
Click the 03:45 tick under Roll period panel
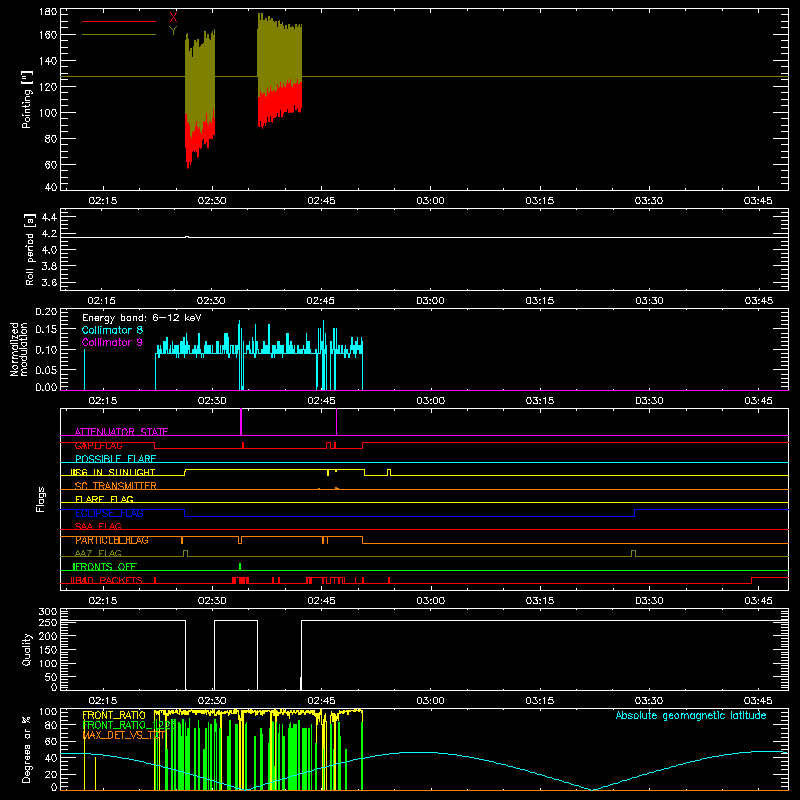click(758, 301)
